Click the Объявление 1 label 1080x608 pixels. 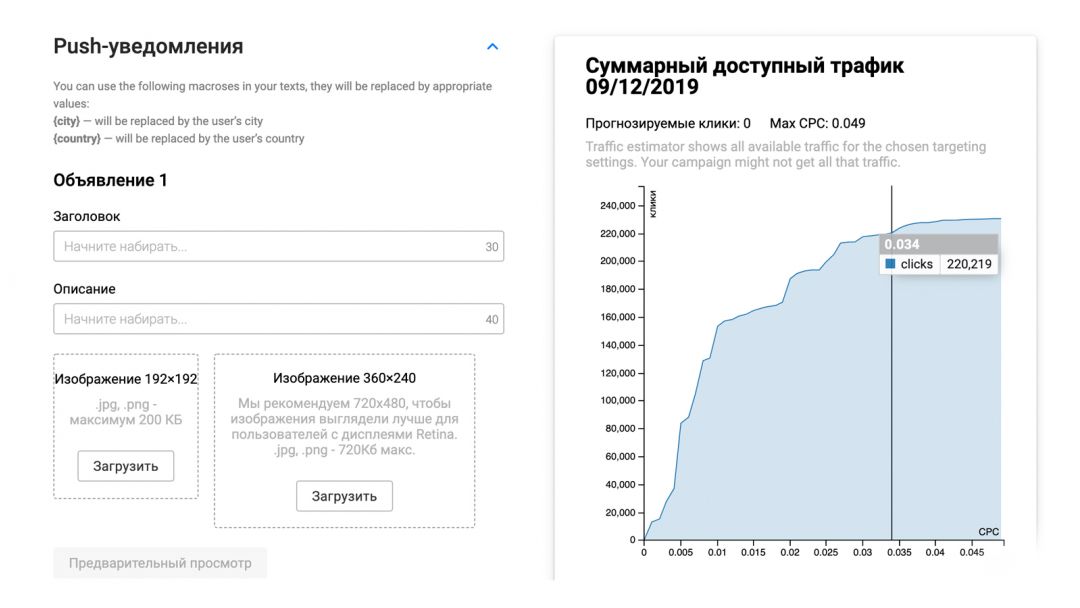[110, 181]
